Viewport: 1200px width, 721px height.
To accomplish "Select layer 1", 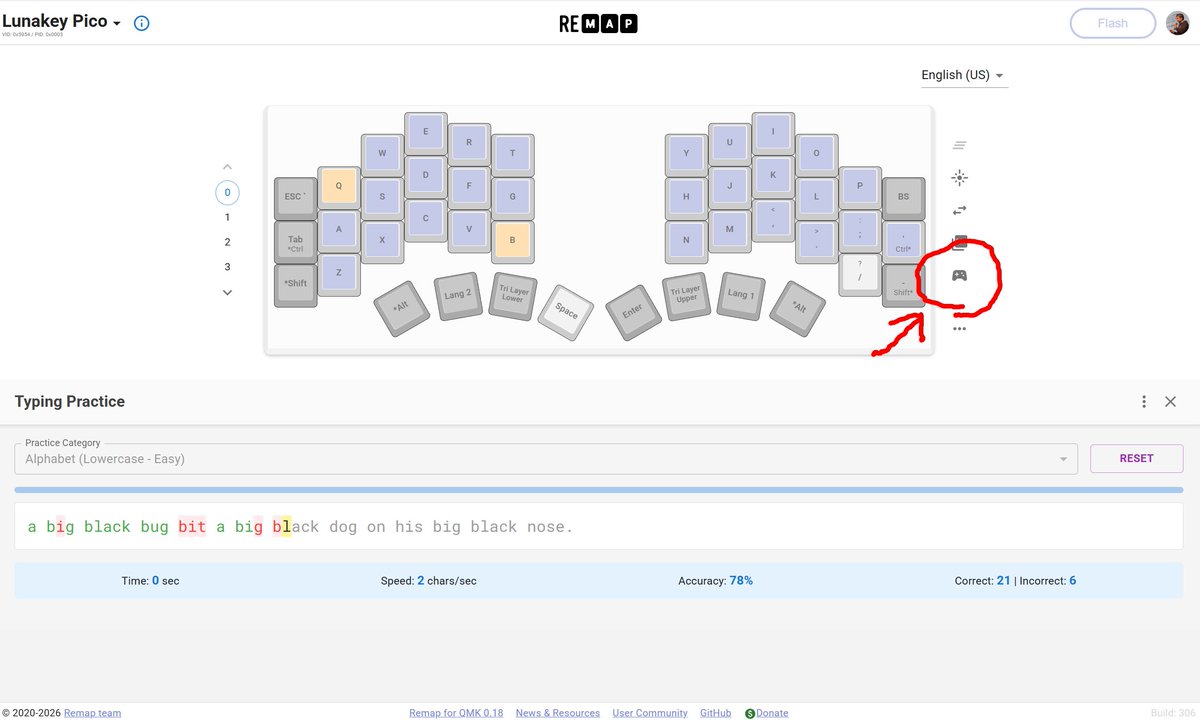I will pos(227,217).
